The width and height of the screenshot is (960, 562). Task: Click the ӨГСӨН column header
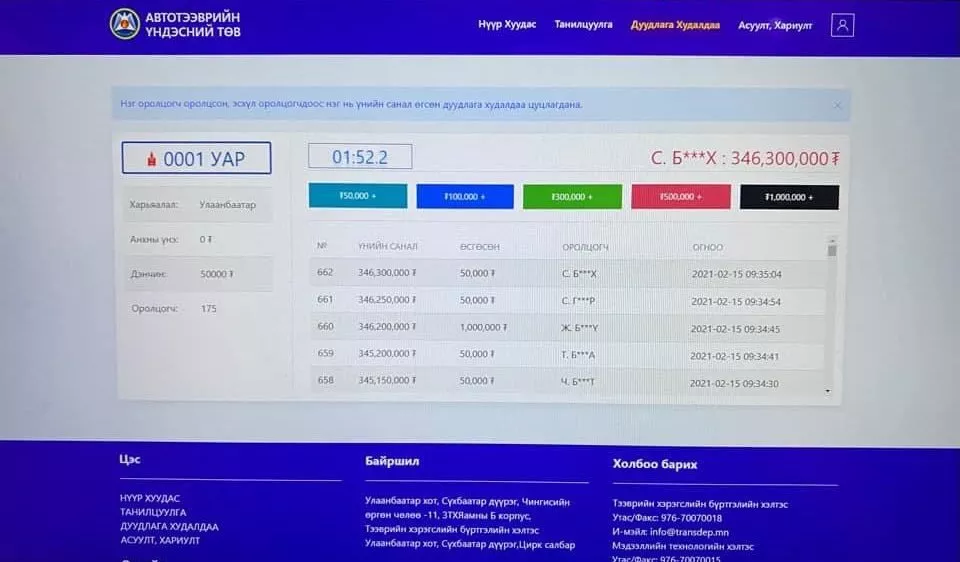coord(479,247)
